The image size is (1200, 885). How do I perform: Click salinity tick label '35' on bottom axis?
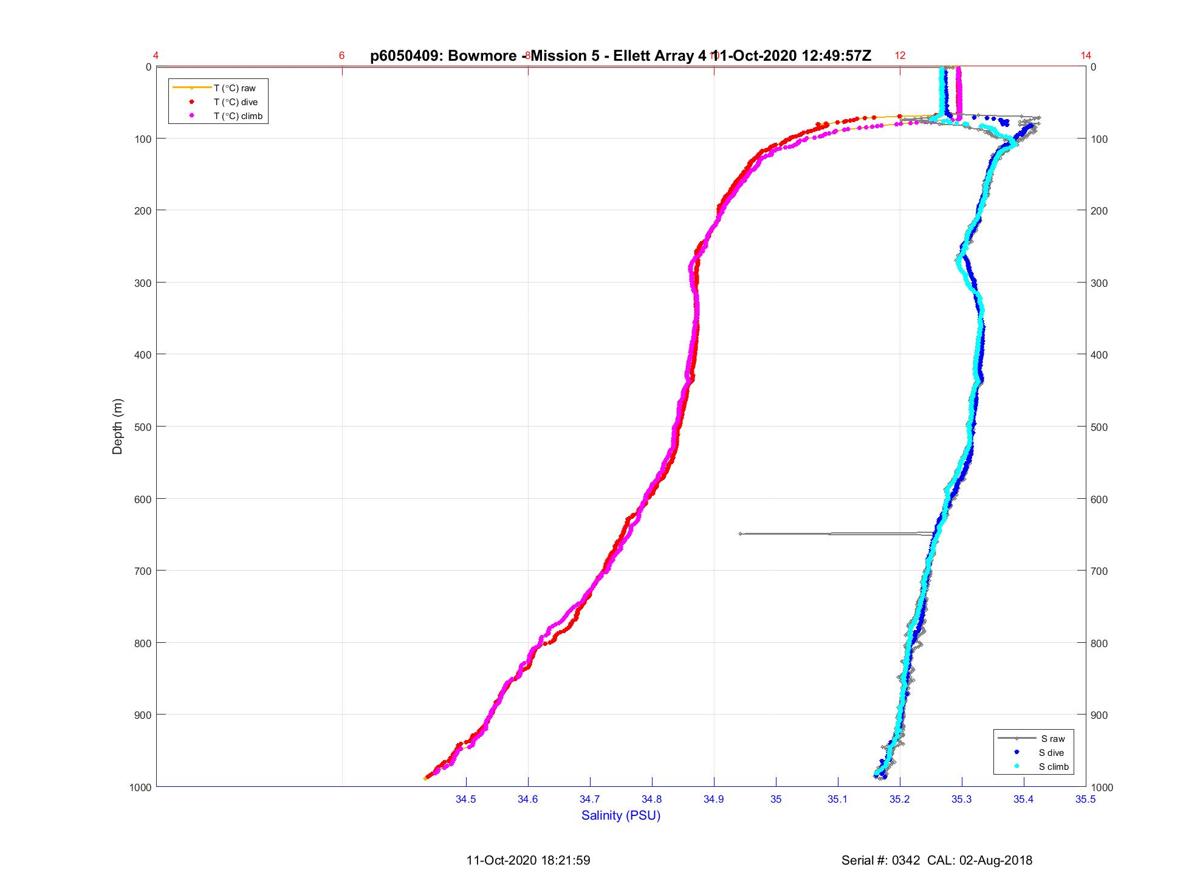point(776,799)
